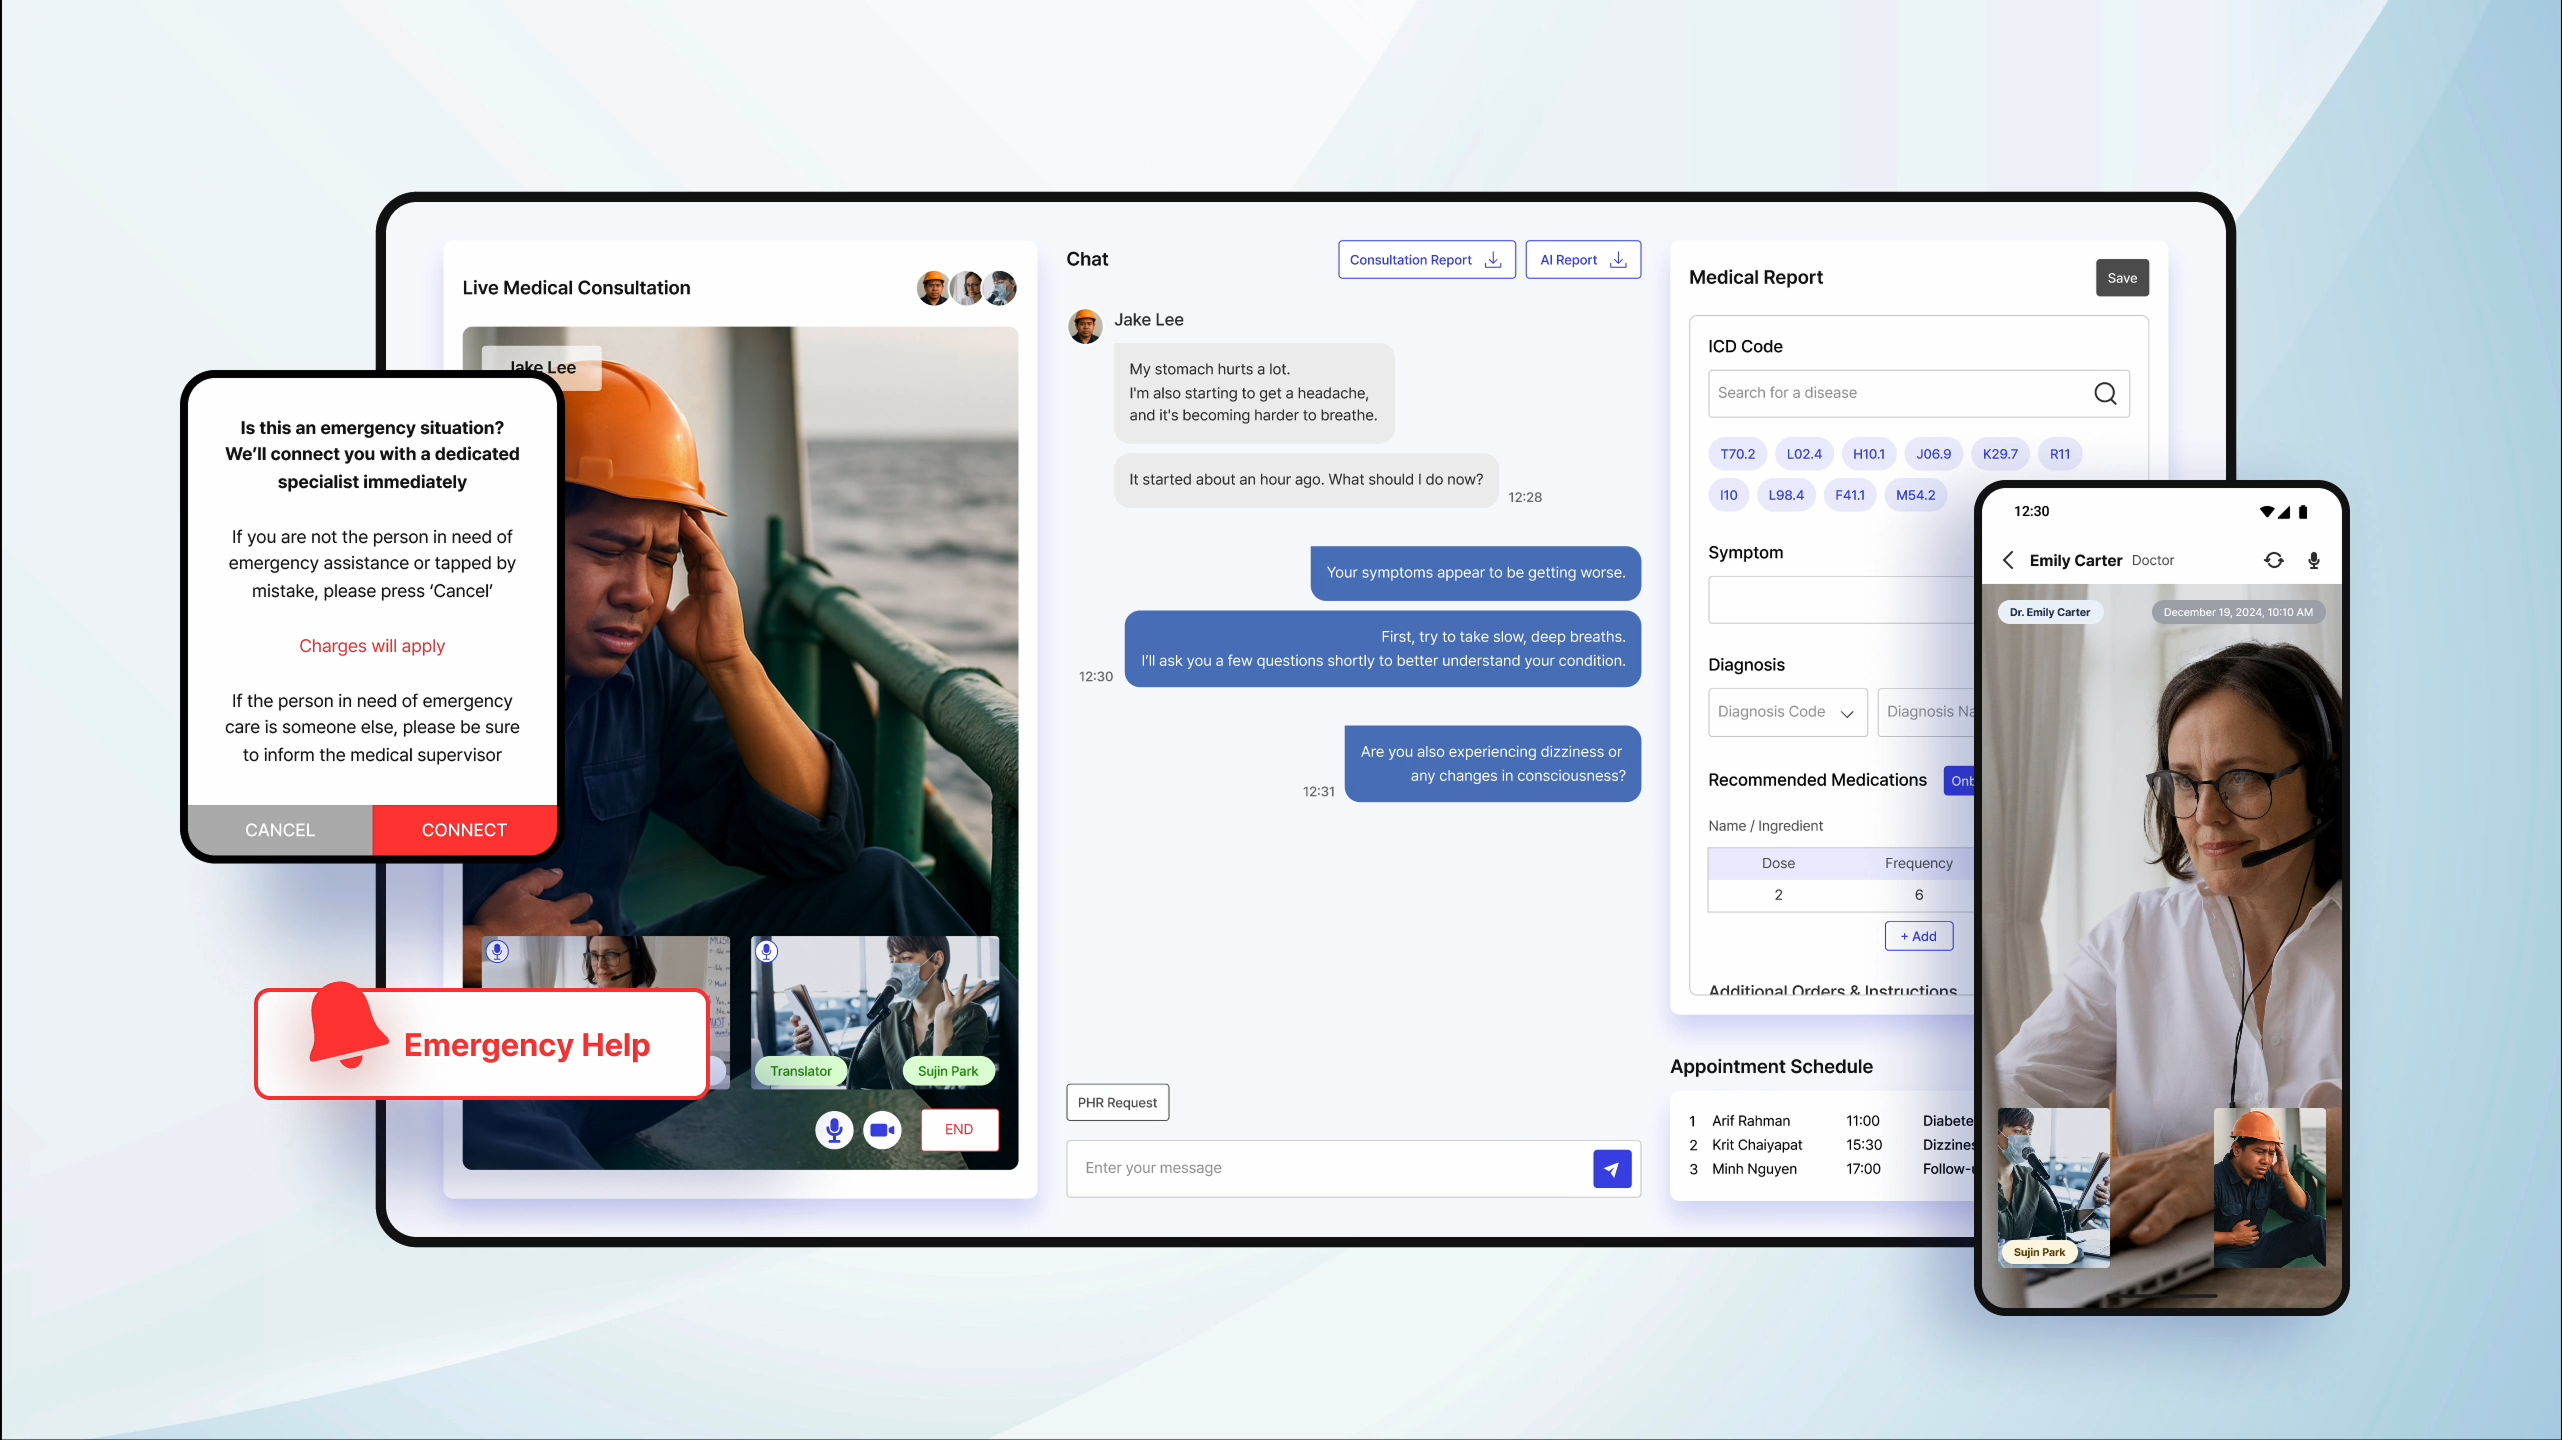Select Arif Rahman appointment row
2562x1440 pixels.
(x=1750, y=1121)
